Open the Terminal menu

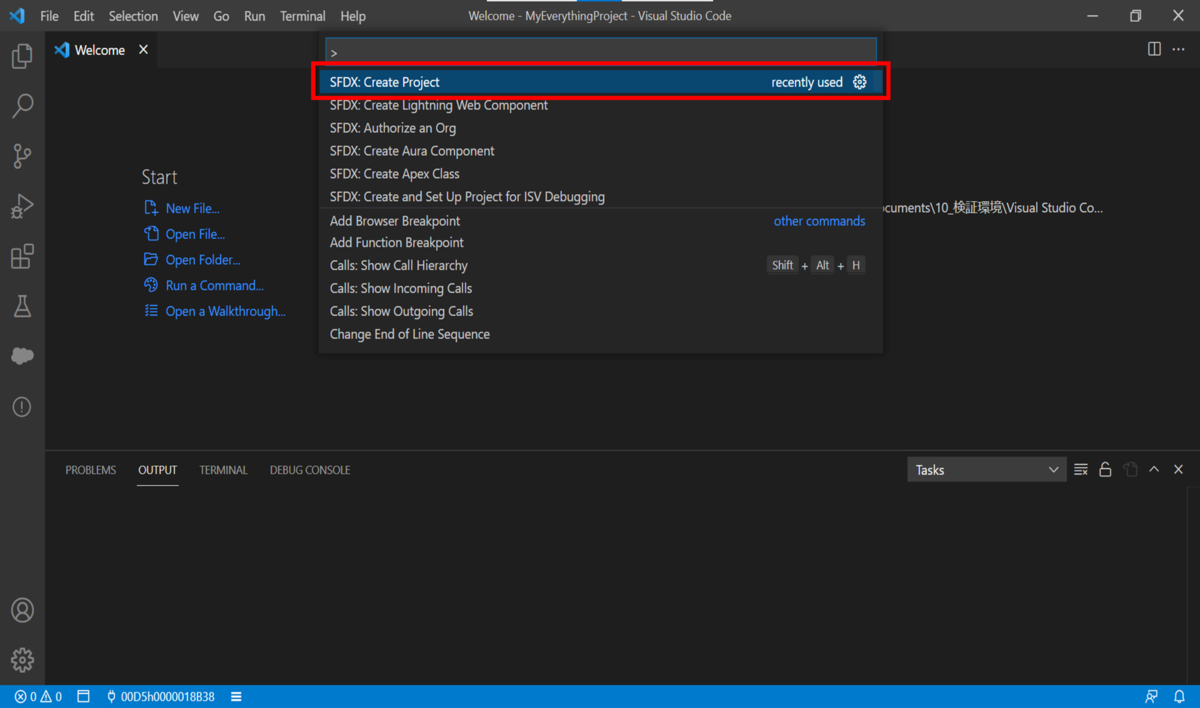pyautogui.click(x=302, y=16)
